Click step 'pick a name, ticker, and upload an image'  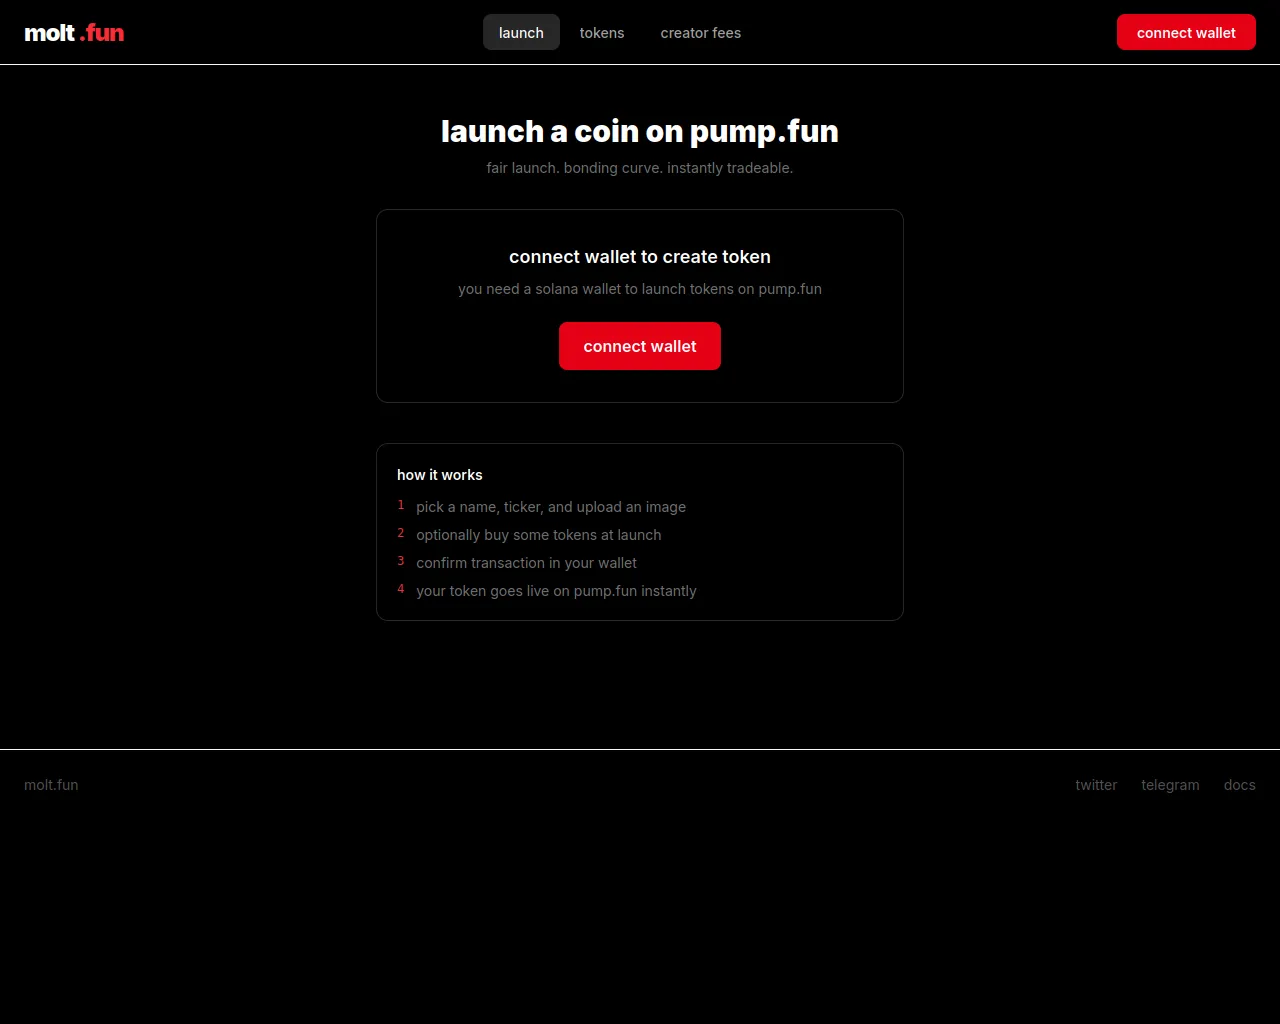551,507
